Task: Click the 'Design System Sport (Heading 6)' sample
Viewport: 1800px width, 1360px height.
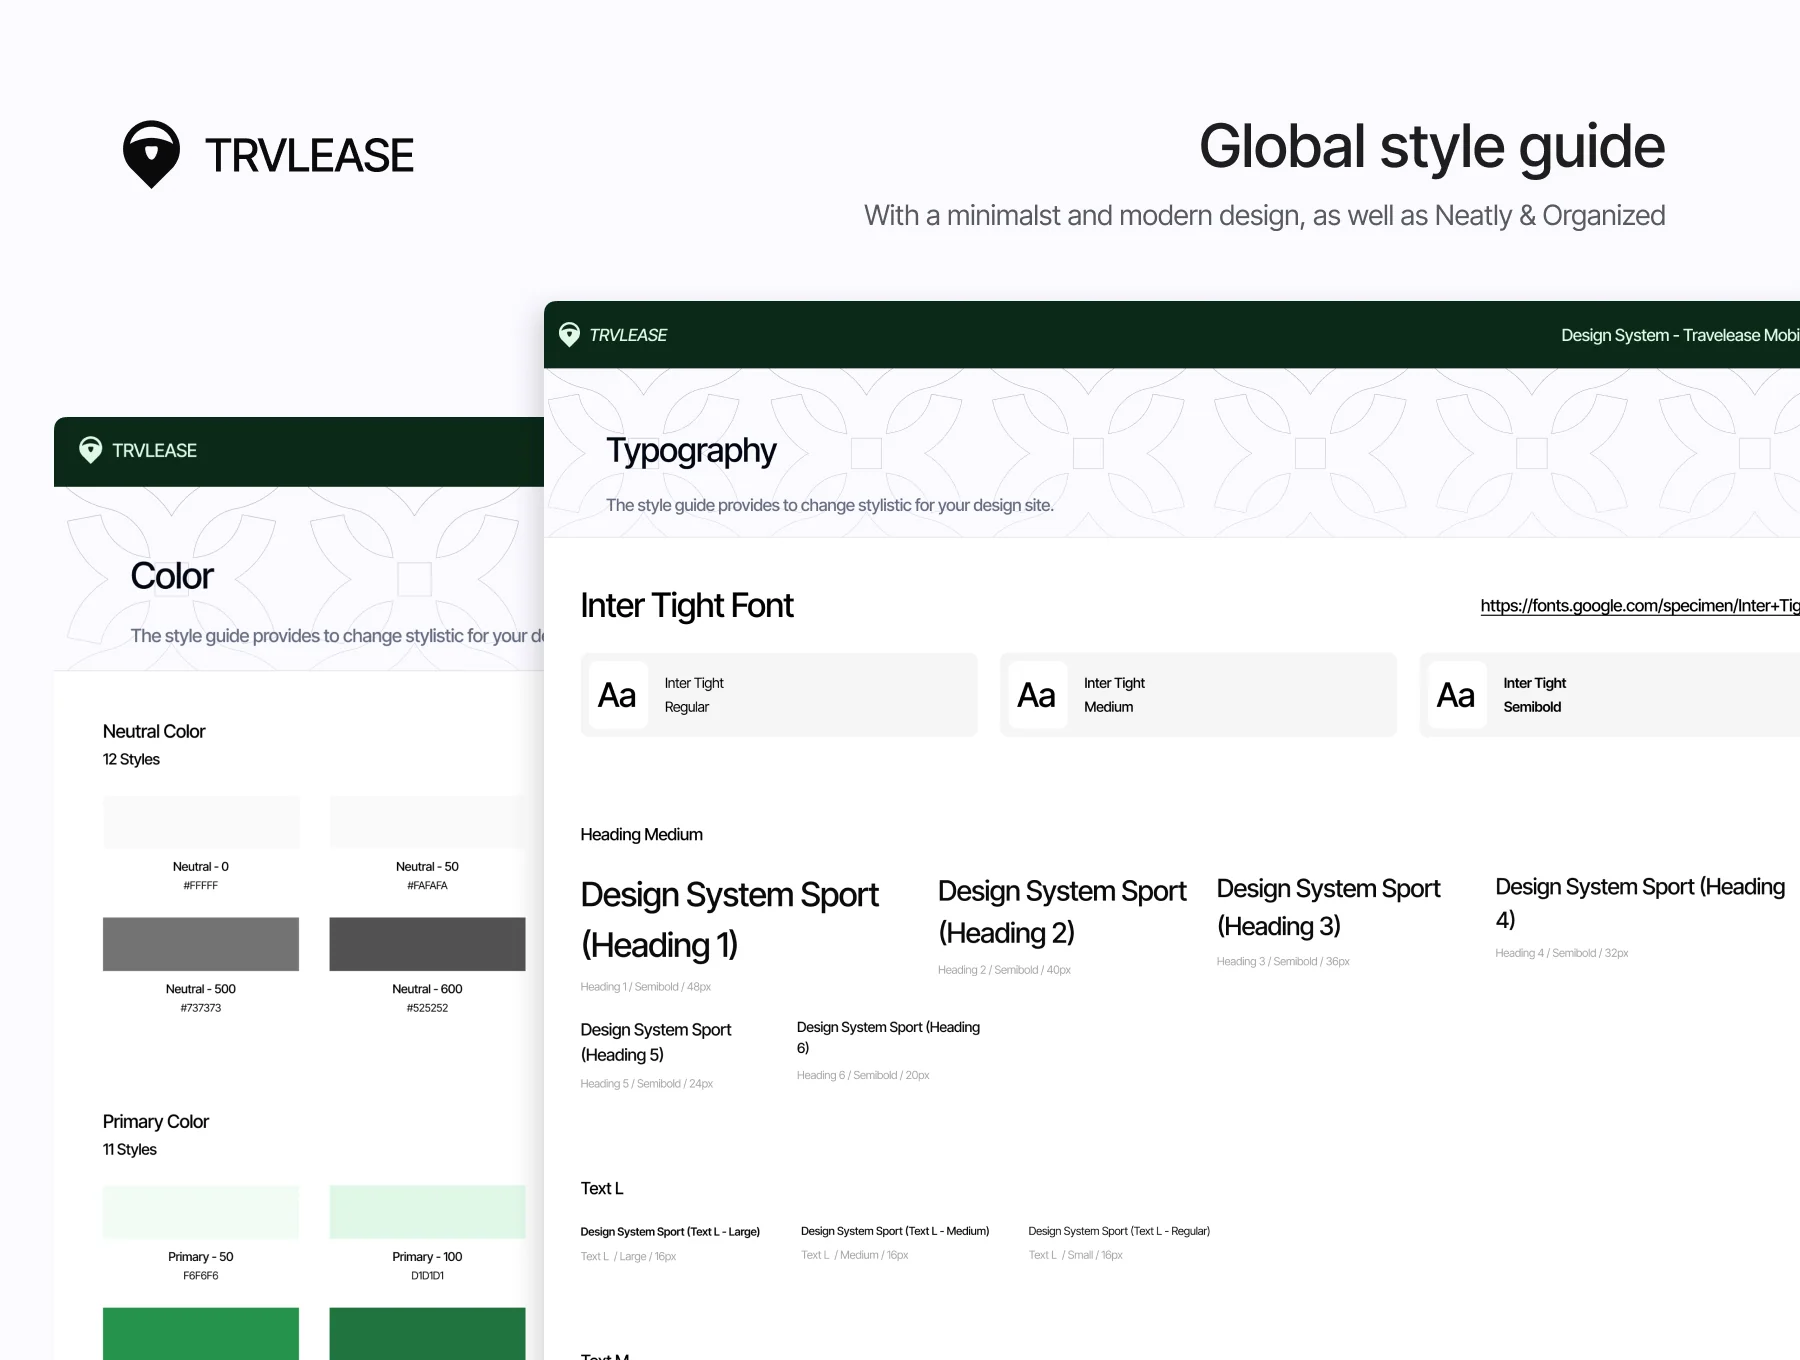Action: click(x=888, y=1037)
